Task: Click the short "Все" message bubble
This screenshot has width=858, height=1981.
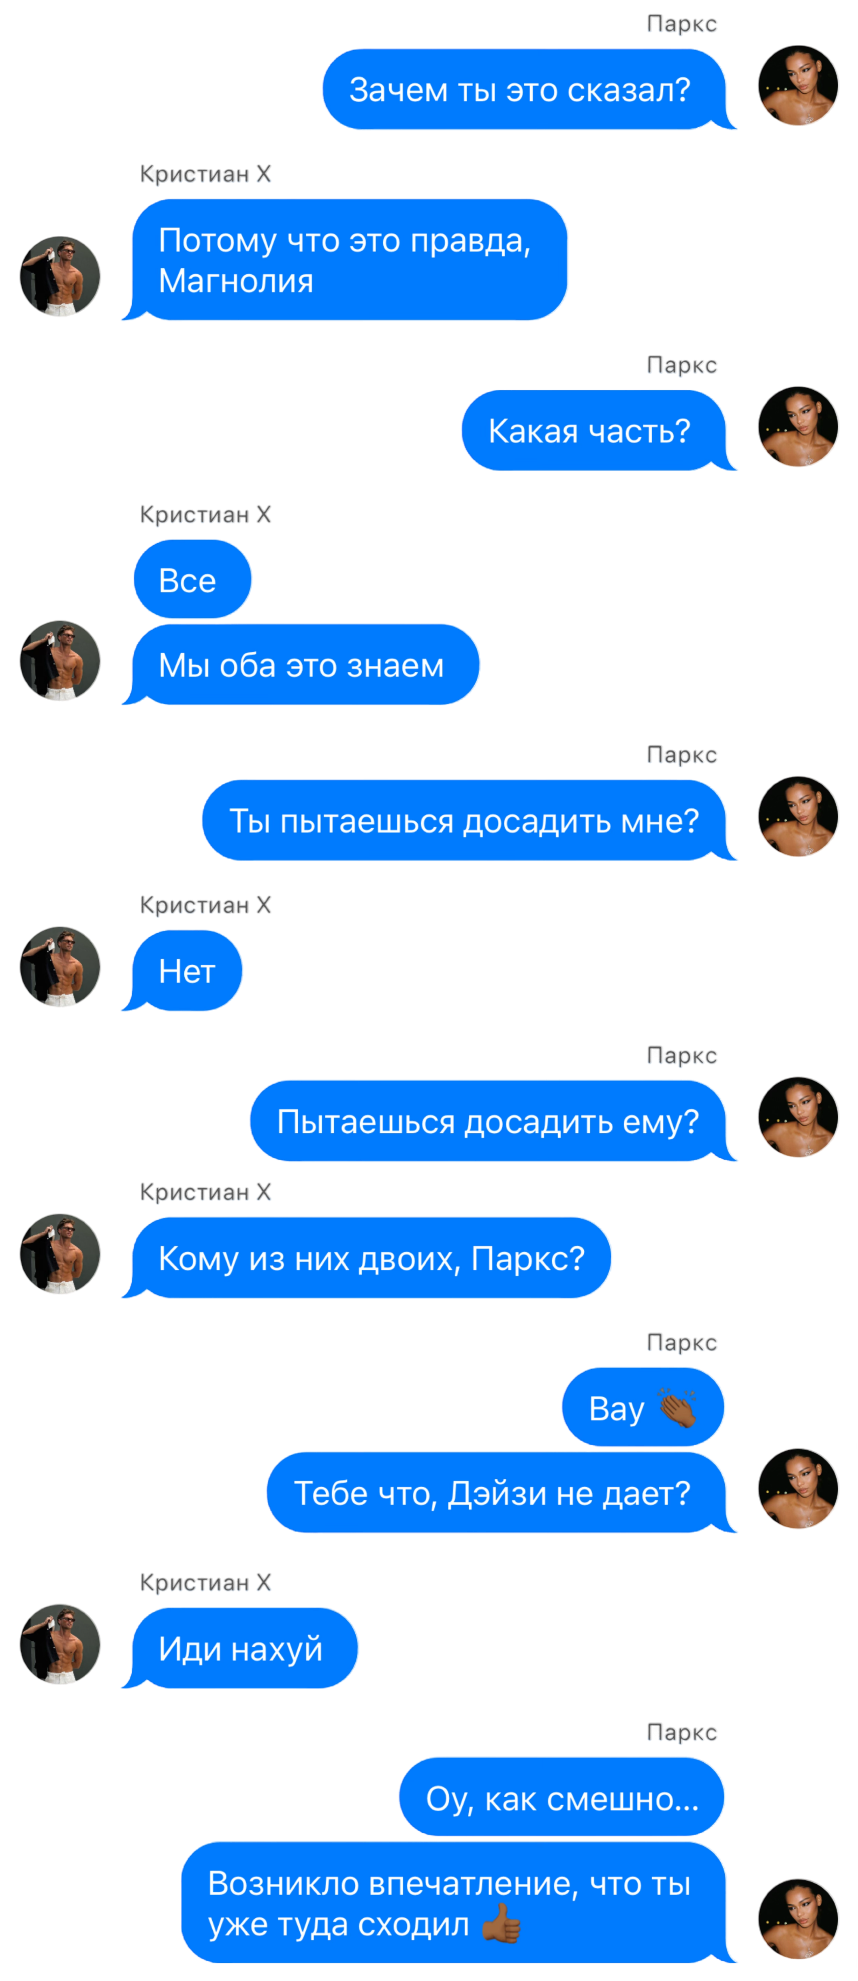Action: [x=192, y=580]
